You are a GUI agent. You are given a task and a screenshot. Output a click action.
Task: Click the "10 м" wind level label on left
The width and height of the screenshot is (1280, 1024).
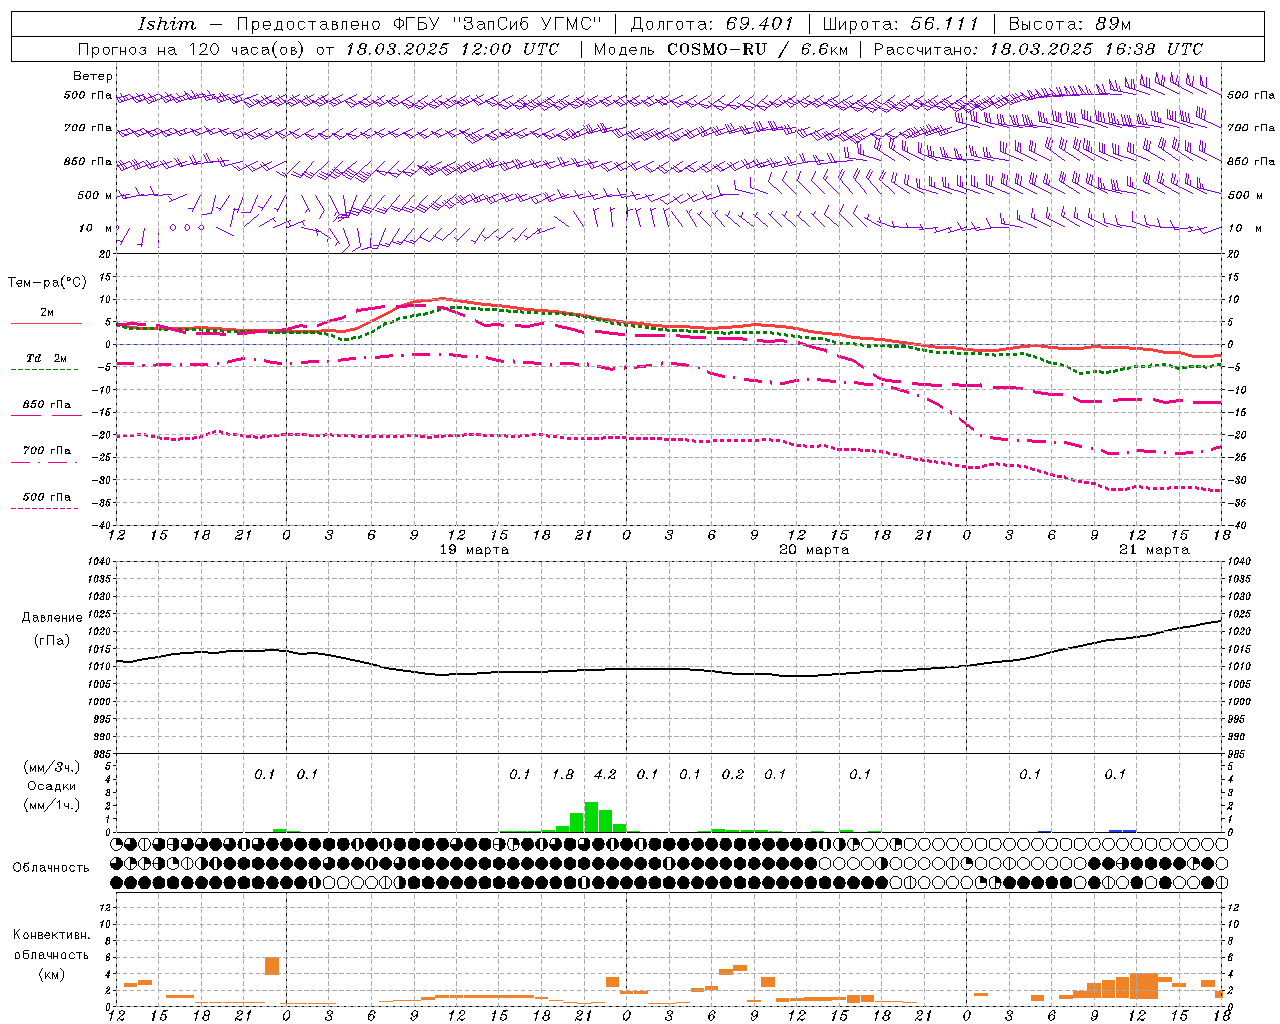95,229
